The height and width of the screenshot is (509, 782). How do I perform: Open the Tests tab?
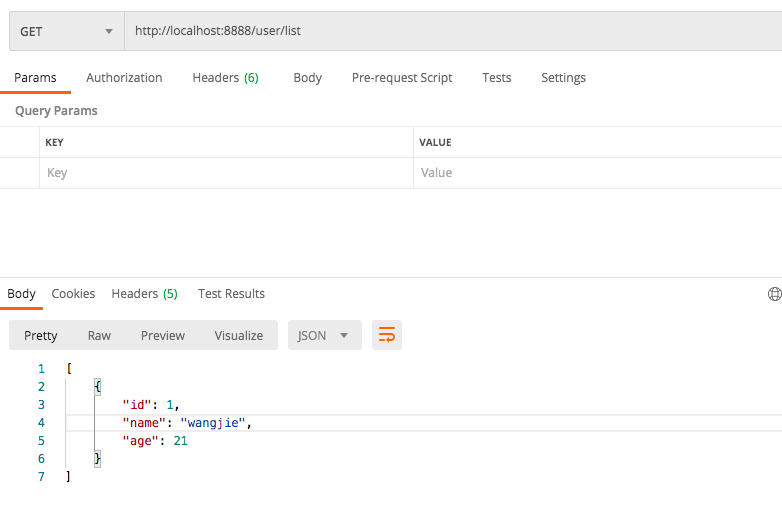(497, 78)
